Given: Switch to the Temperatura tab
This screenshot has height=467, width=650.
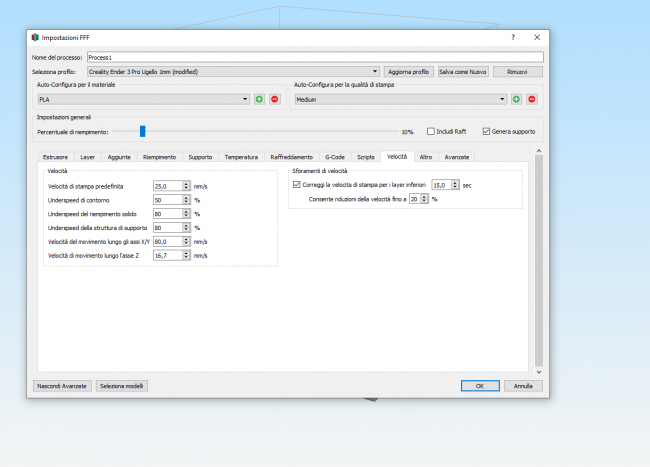Looking at the screenshot, I should 241,157.
